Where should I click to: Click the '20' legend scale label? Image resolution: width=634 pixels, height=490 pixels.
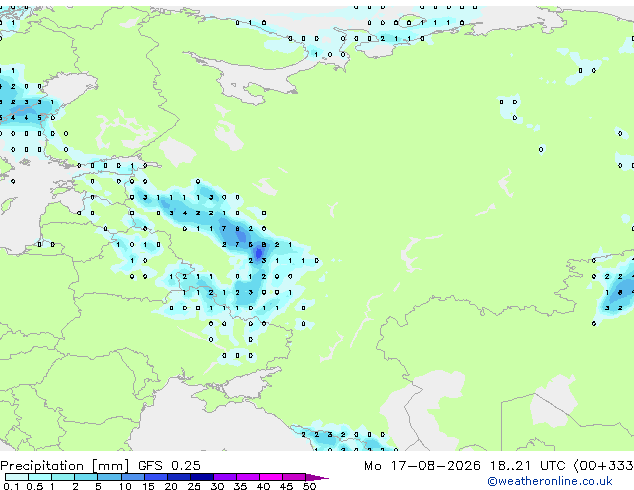171,486
